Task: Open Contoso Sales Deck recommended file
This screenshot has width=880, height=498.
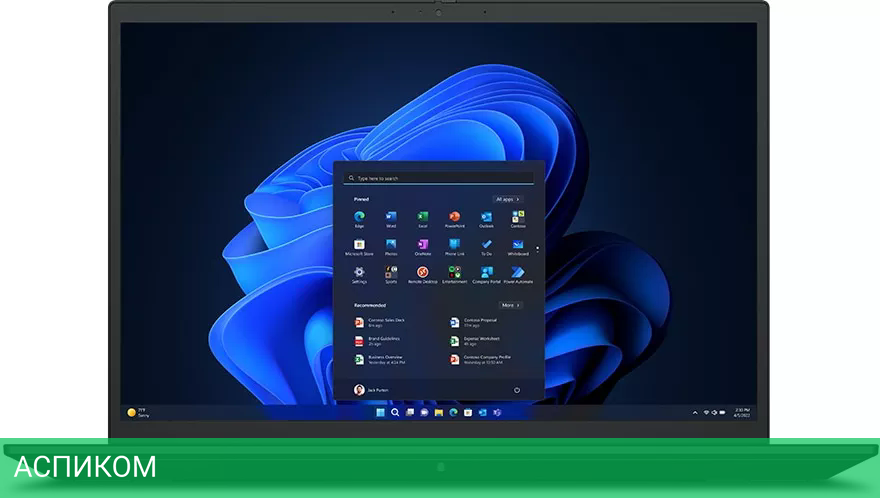Action: point(380,322)
